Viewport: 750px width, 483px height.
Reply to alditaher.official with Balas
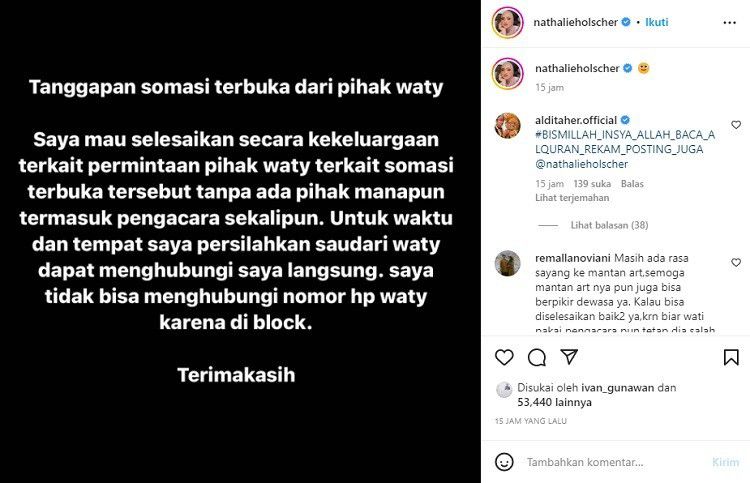632,184
